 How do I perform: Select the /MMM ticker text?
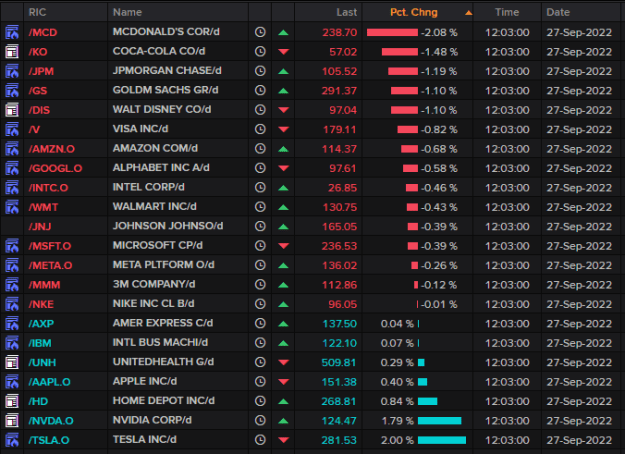(44, 285)
